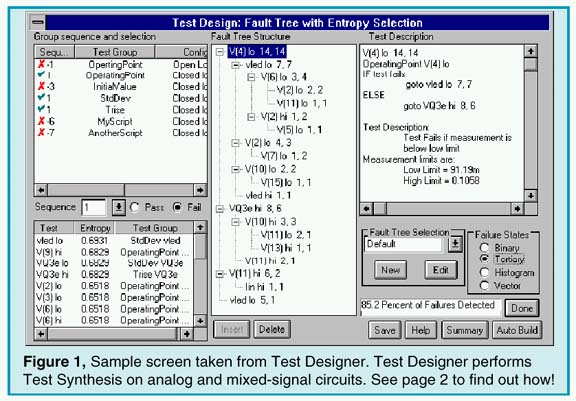Click the Delete button under fault tree
The height and width of the screenshot is (401, 576).
272,329
